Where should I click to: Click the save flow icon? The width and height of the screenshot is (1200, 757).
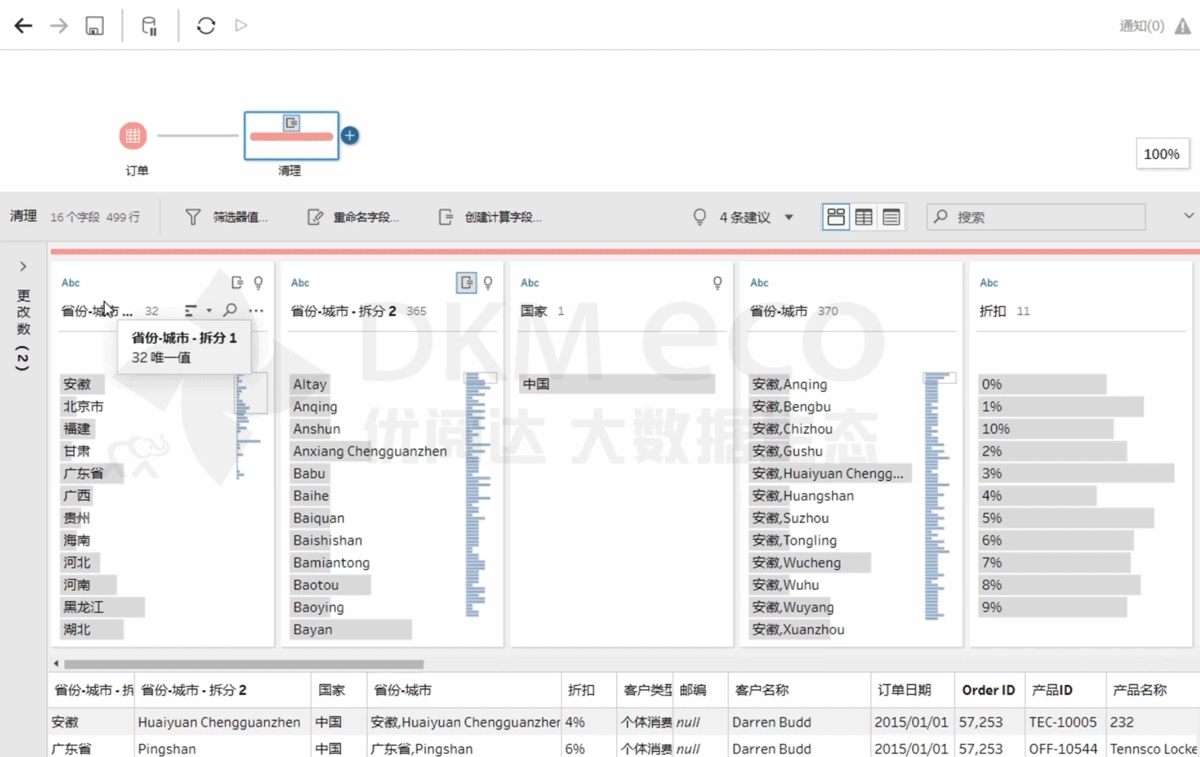click(94, 26)
